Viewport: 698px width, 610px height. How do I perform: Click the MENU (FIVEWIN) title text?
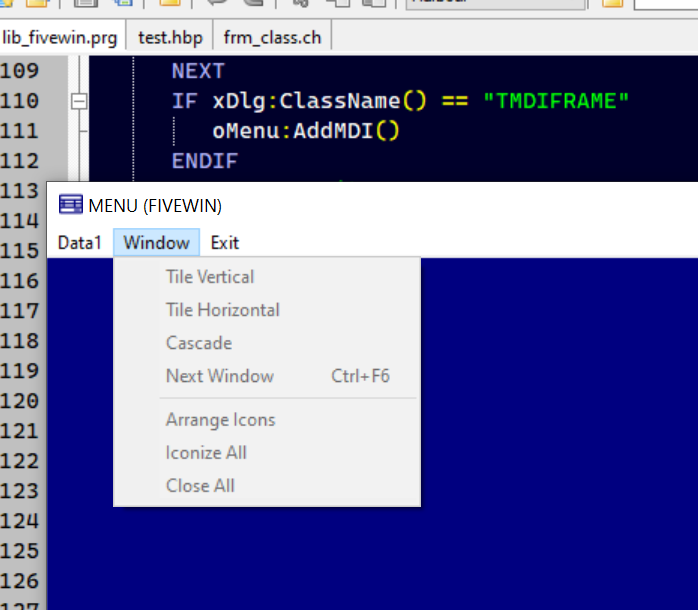(x=155, y=206)
